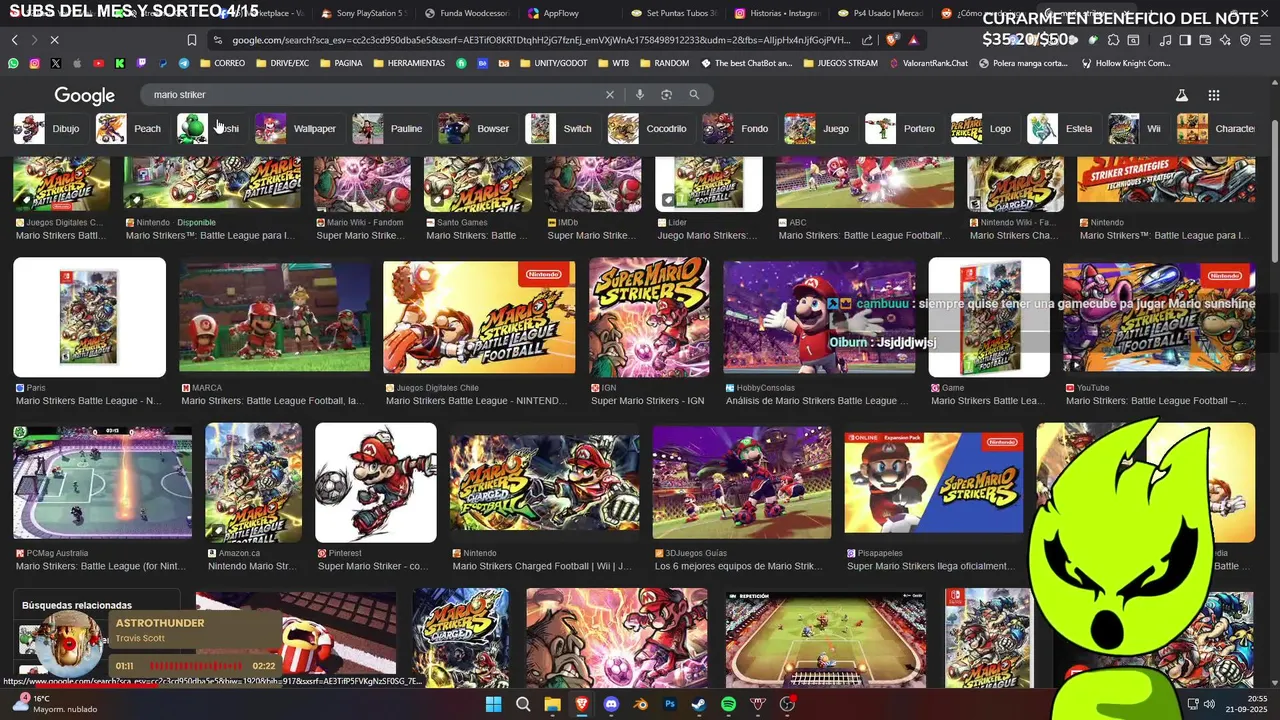Viewport: 1280px width, 720px height.
Task: Switch to the Set Puntas Tubos tab
Action: click(674, 13)
